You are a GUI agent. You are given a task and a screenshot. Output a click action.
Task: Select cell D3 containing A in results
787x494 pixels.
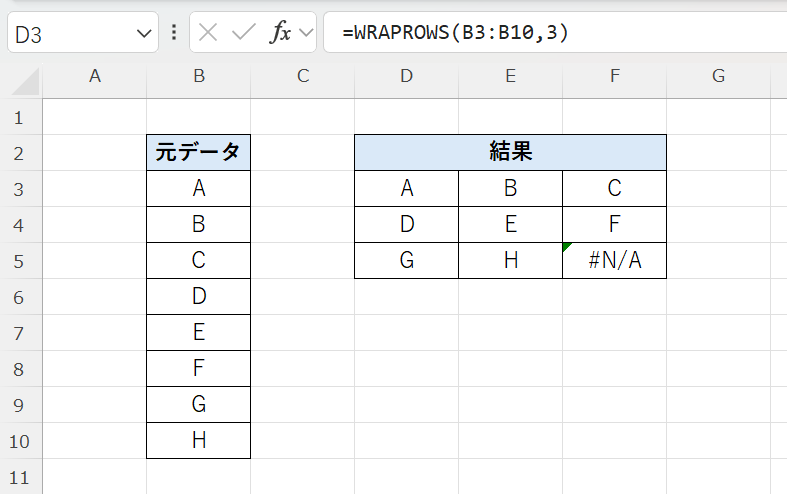(x=406, y=188)
